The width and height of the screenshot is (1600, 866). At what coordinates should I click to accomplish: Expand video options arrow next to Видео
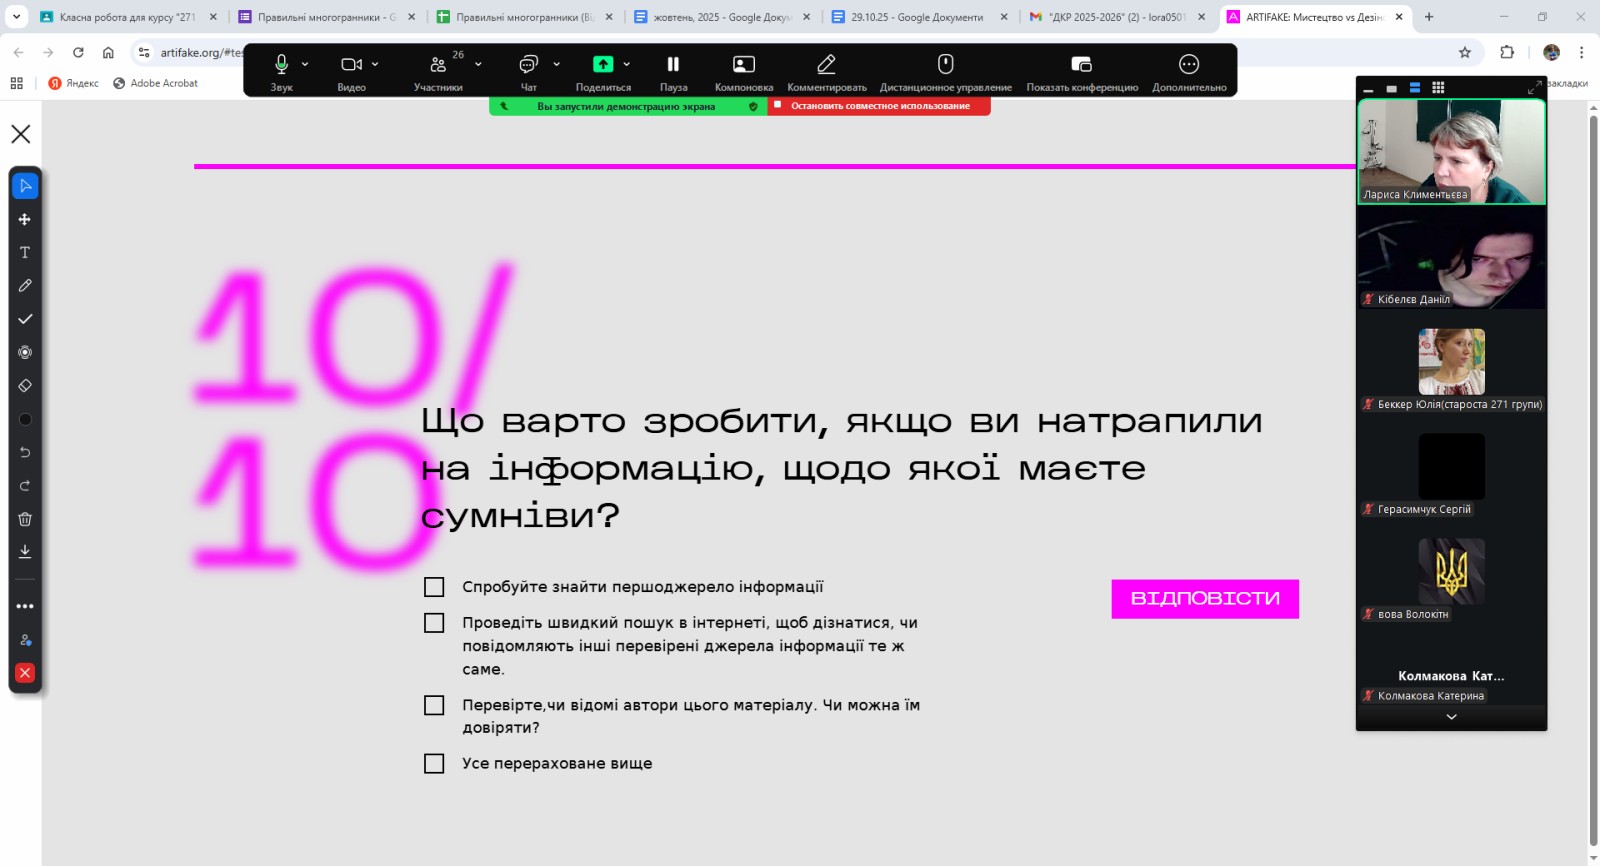[x=375, y=64]
